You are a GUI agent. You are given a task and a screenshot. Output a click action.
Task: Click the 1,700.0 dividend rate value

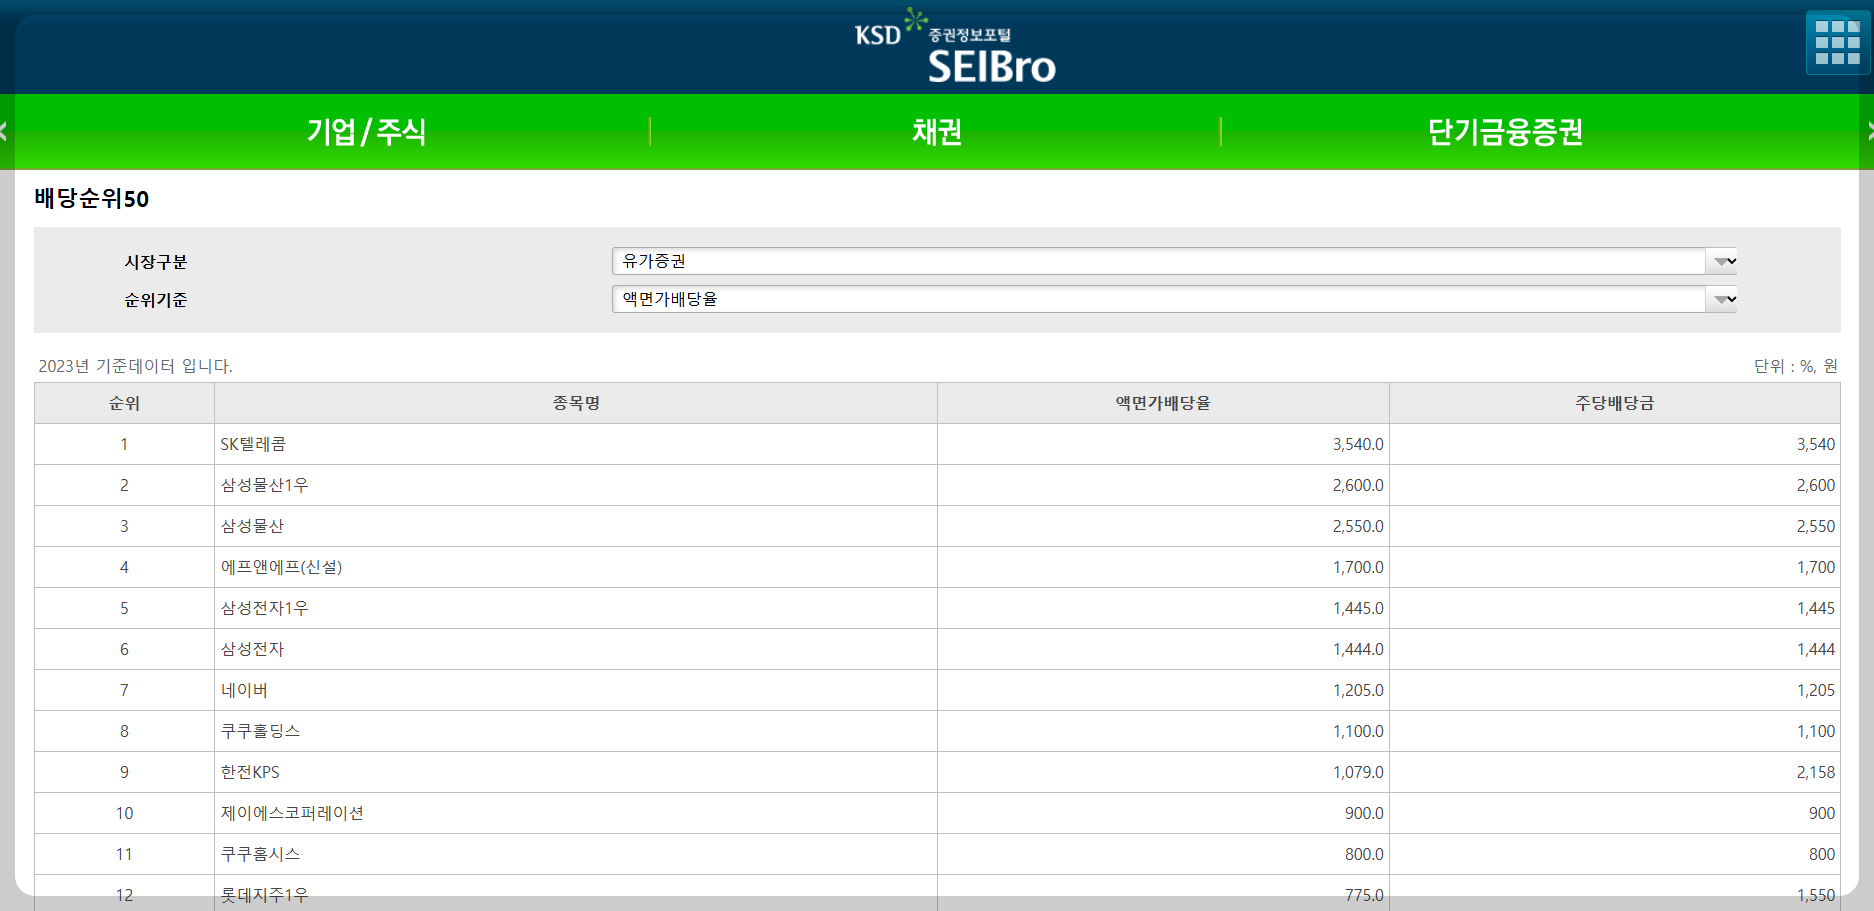click(1358, 567)
